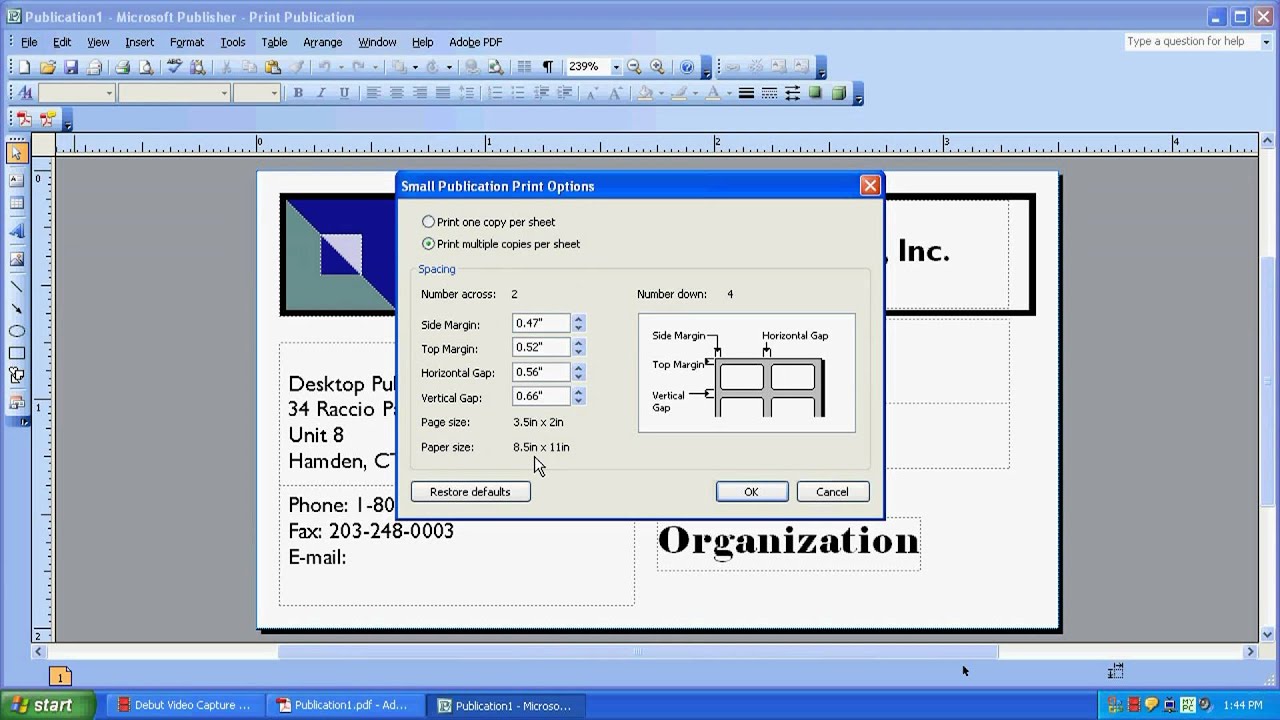
Task: Select the Oval shape tool
Action: [x=16, y=331]
